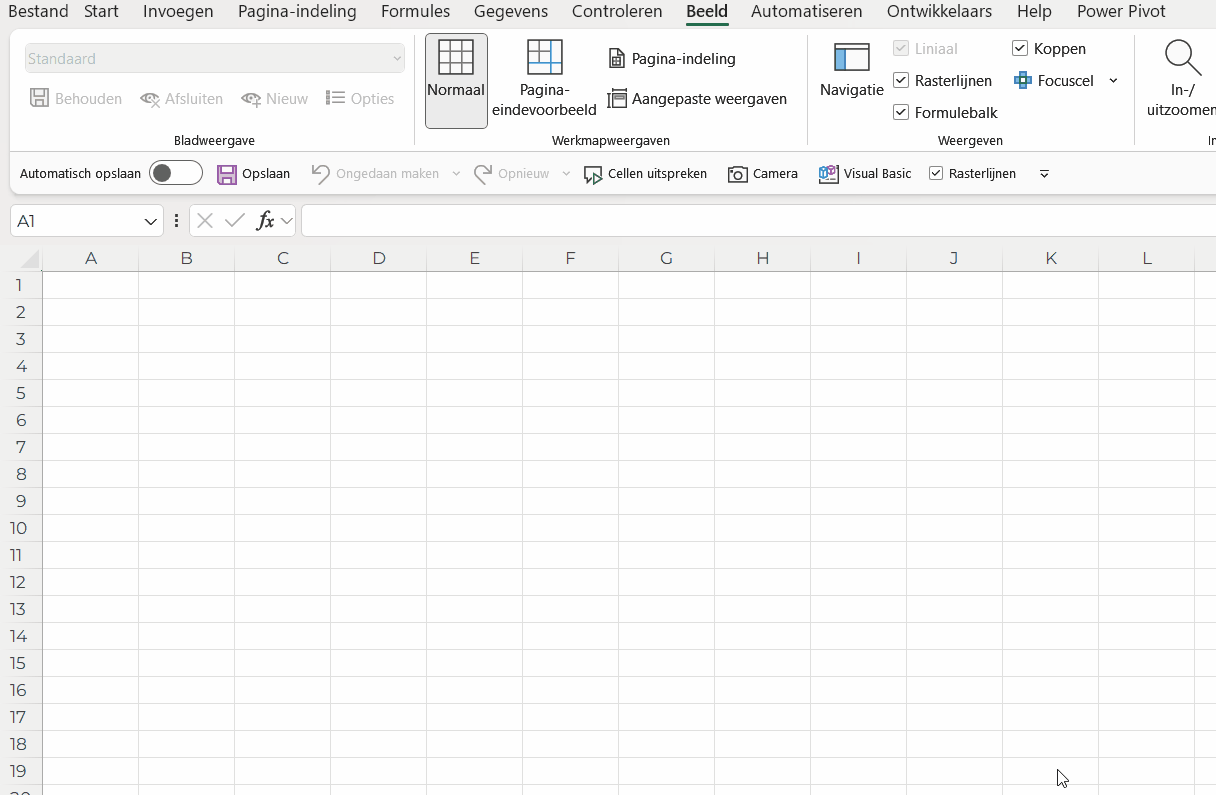Click the Aangepaste weergaven icon
Screen dimensions: 1216x795
tap(619, 99)
